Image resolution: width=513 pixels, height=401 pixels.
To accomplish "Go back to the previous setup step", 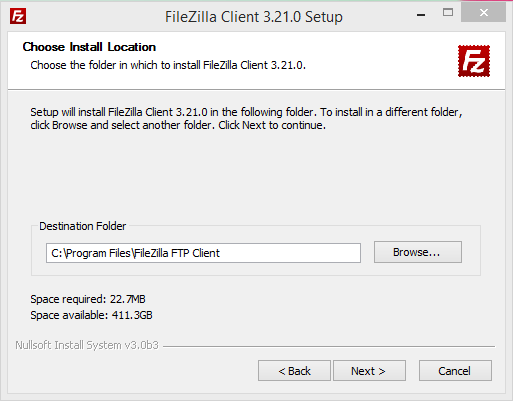I will (x=294, y=370).
